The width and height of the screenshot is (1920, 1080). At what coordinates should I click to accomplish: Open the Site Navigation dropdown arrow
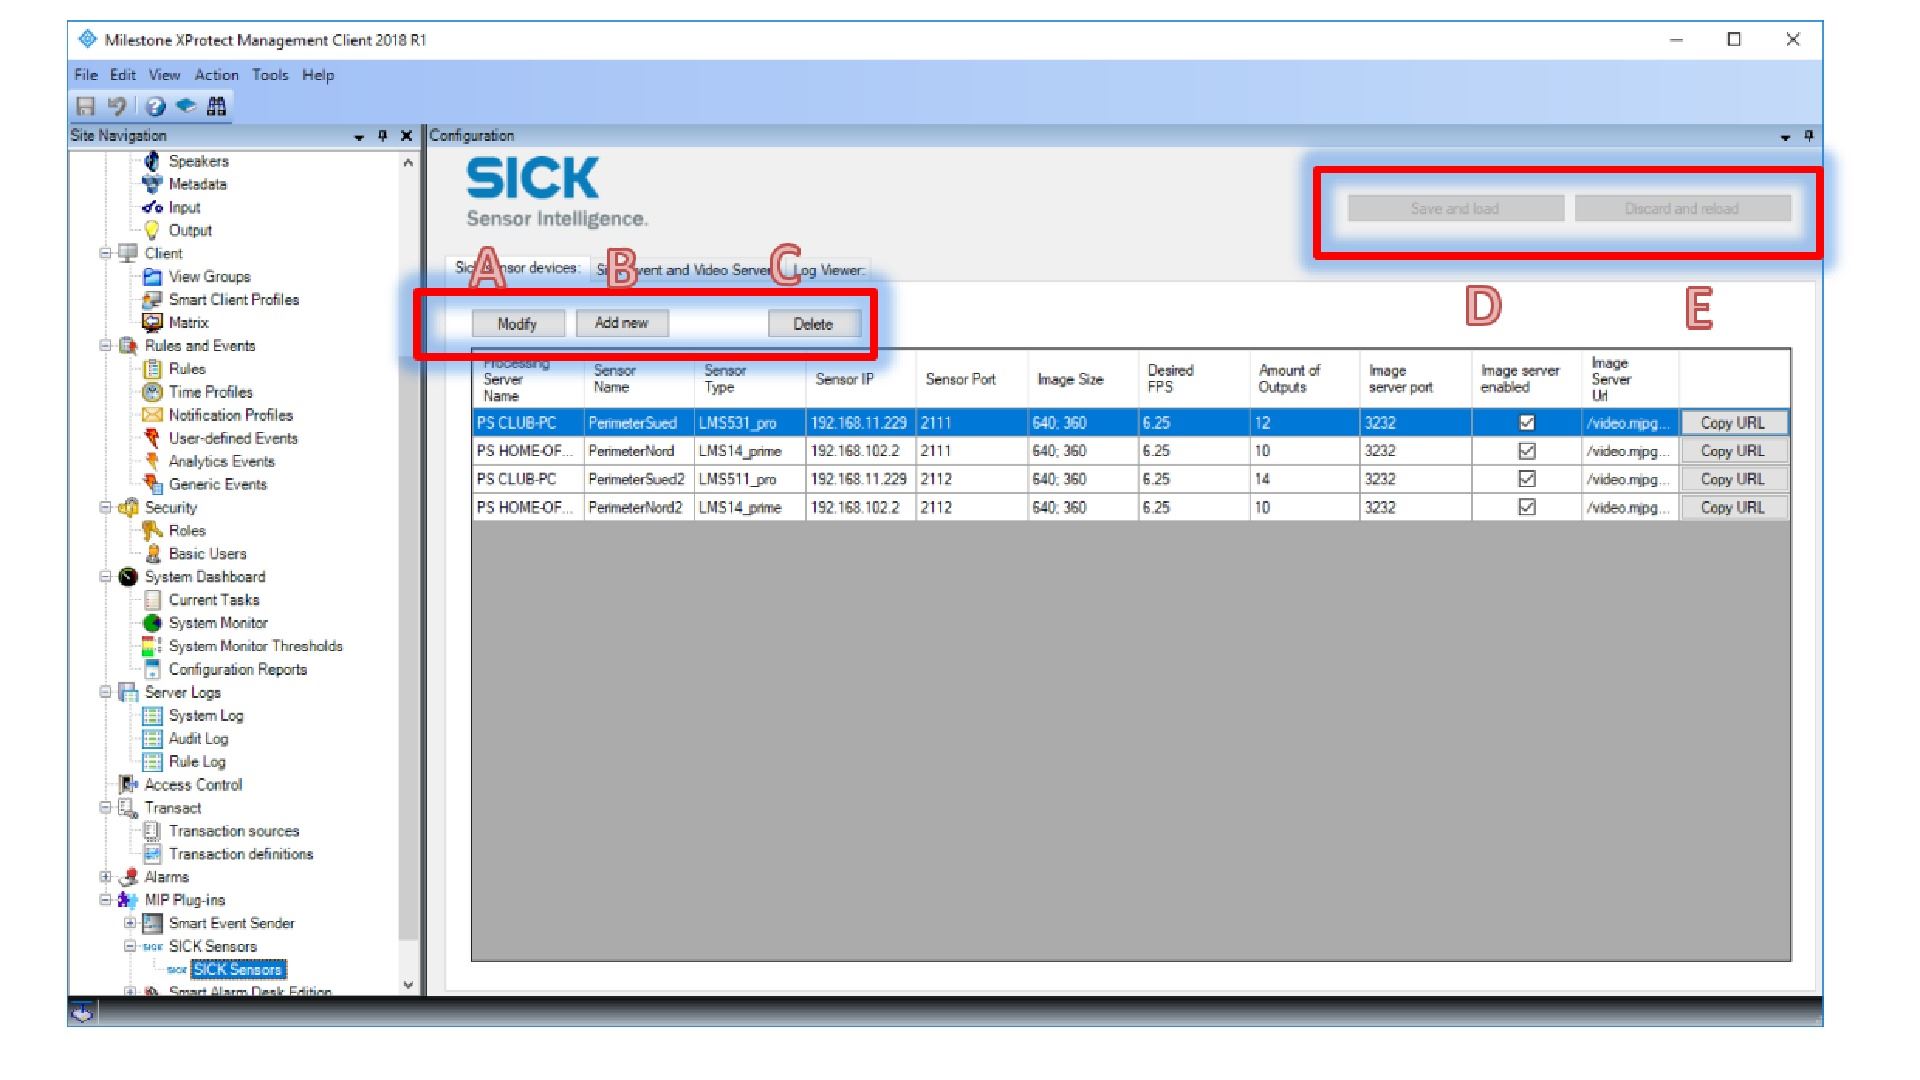click(359, 136)
